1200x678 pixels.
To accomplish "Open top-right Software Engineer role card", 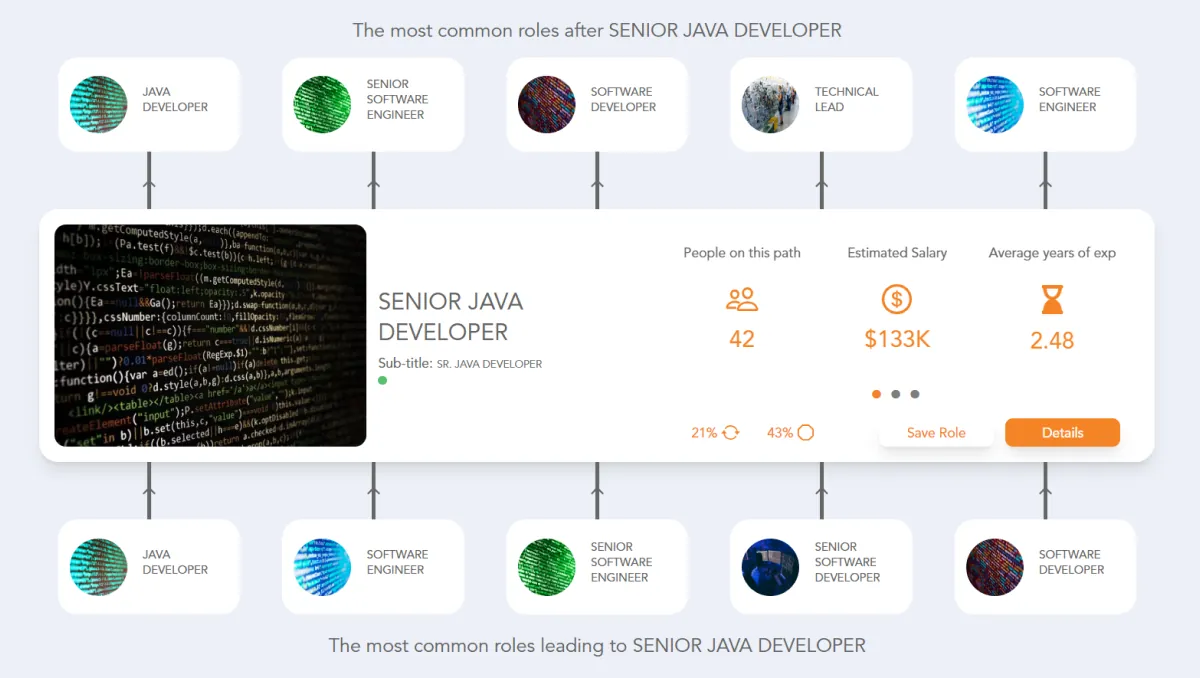I will click(1045, 105).
